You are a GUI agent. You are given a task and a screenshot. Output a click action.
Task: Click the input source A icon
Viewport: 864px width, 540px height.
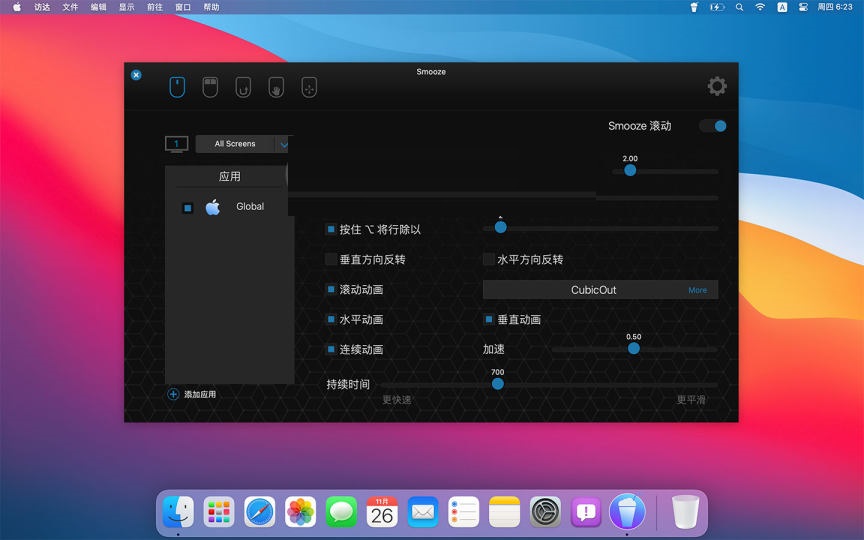click(x=782, y=7)
